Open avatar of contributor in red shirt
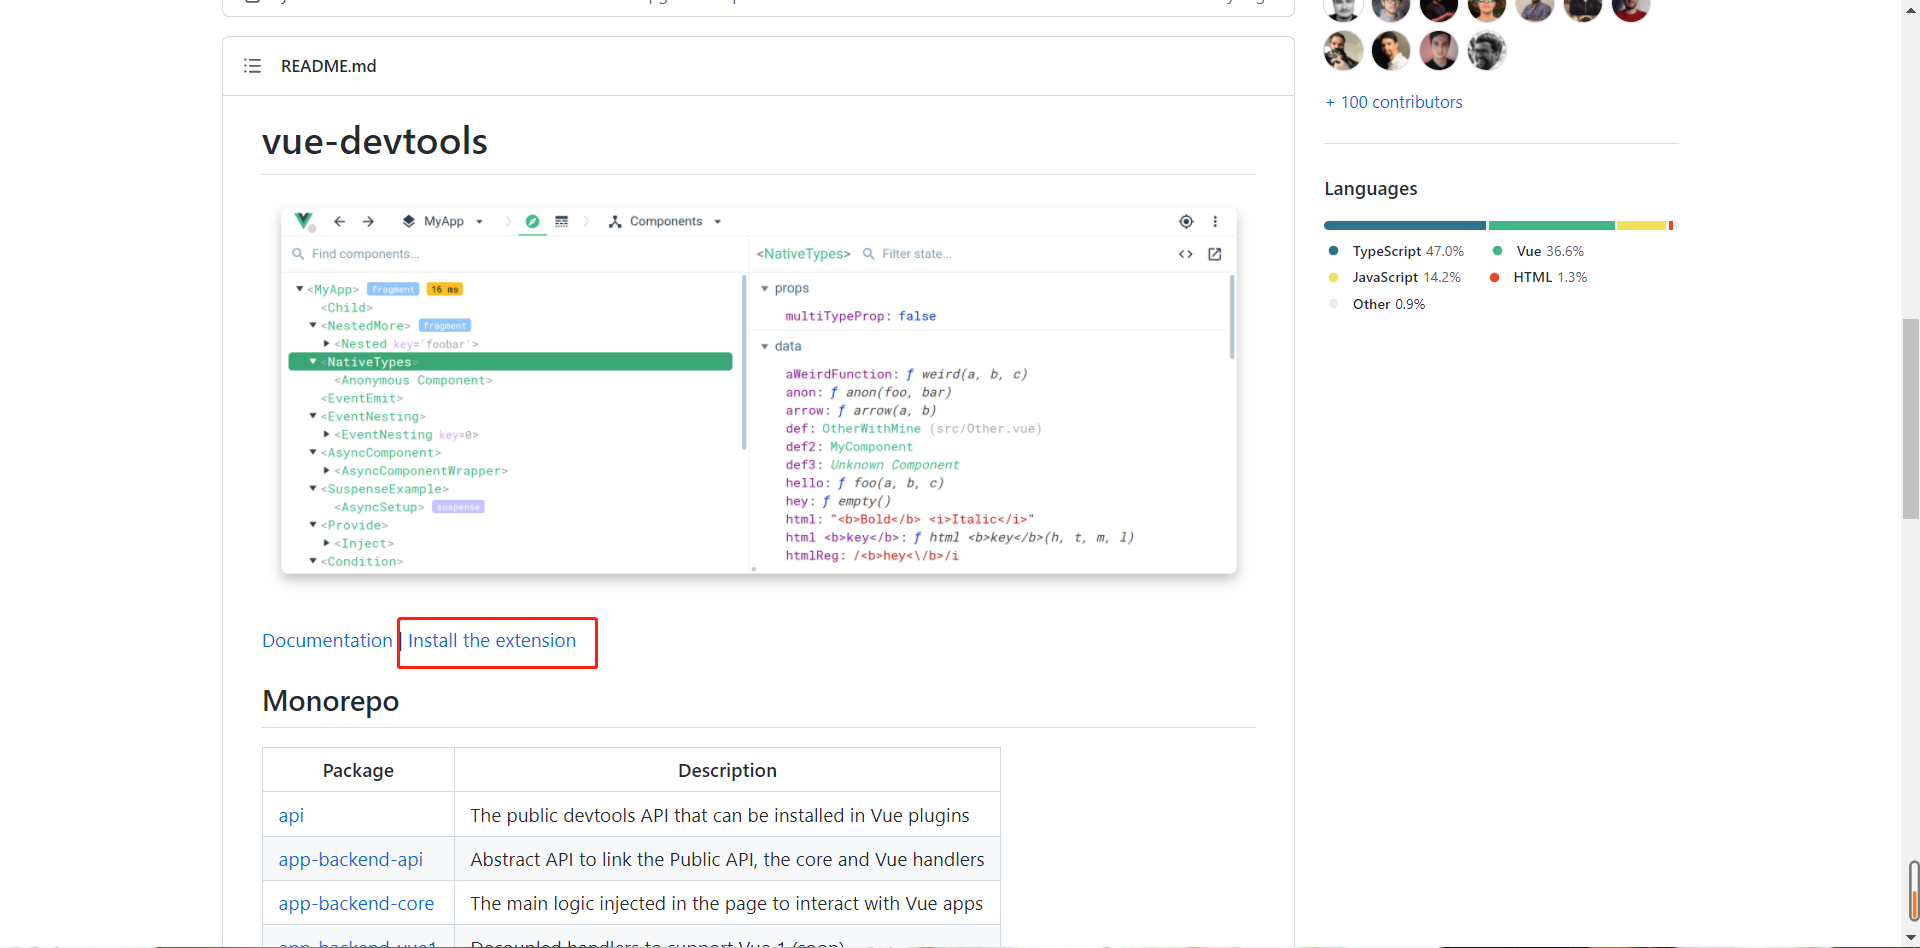Viewport: 1920px width, 948px height. point(1631,9)
